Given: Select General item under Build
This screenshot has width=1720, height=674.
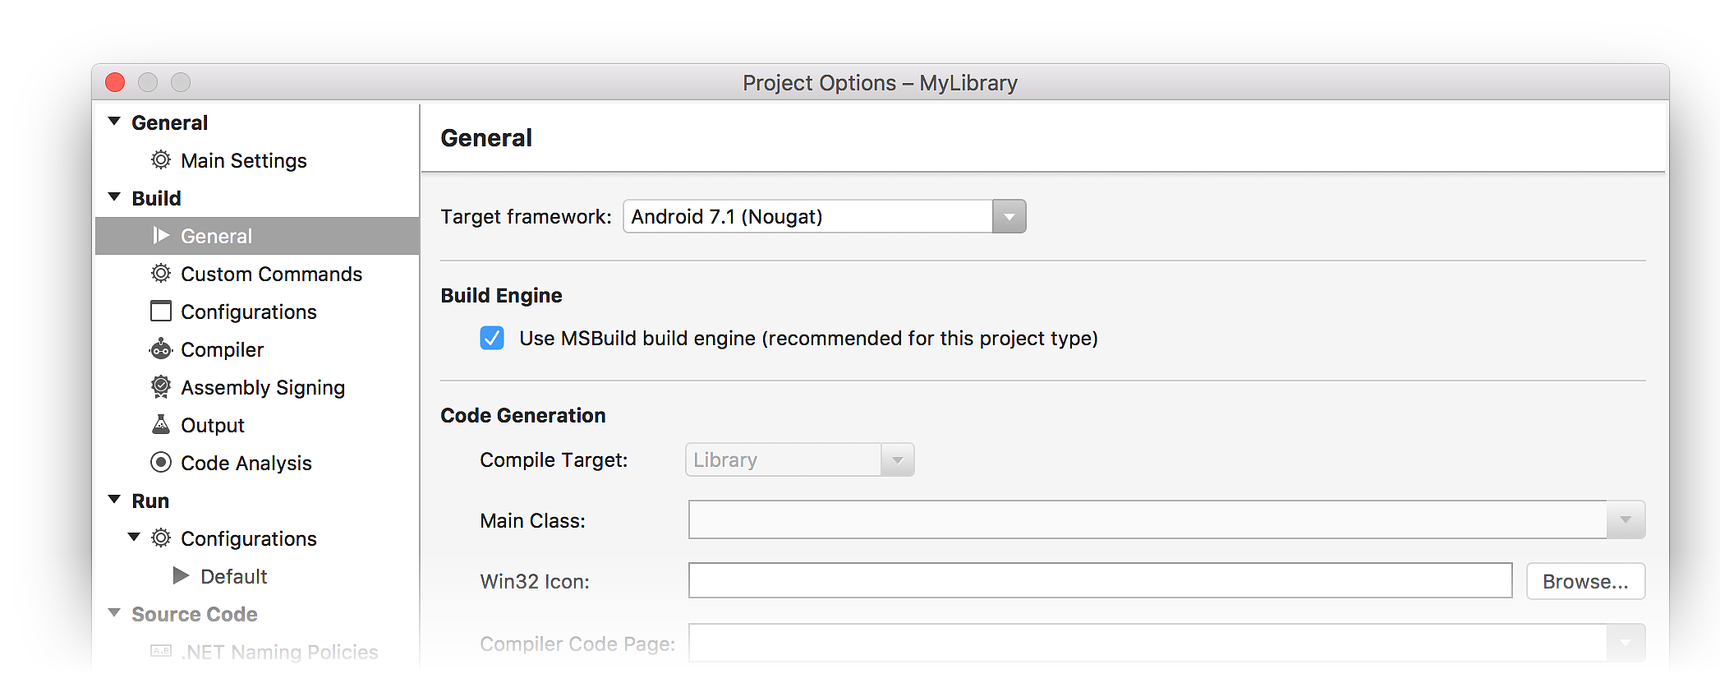Looking at the screenshot, I should [216, 236].
